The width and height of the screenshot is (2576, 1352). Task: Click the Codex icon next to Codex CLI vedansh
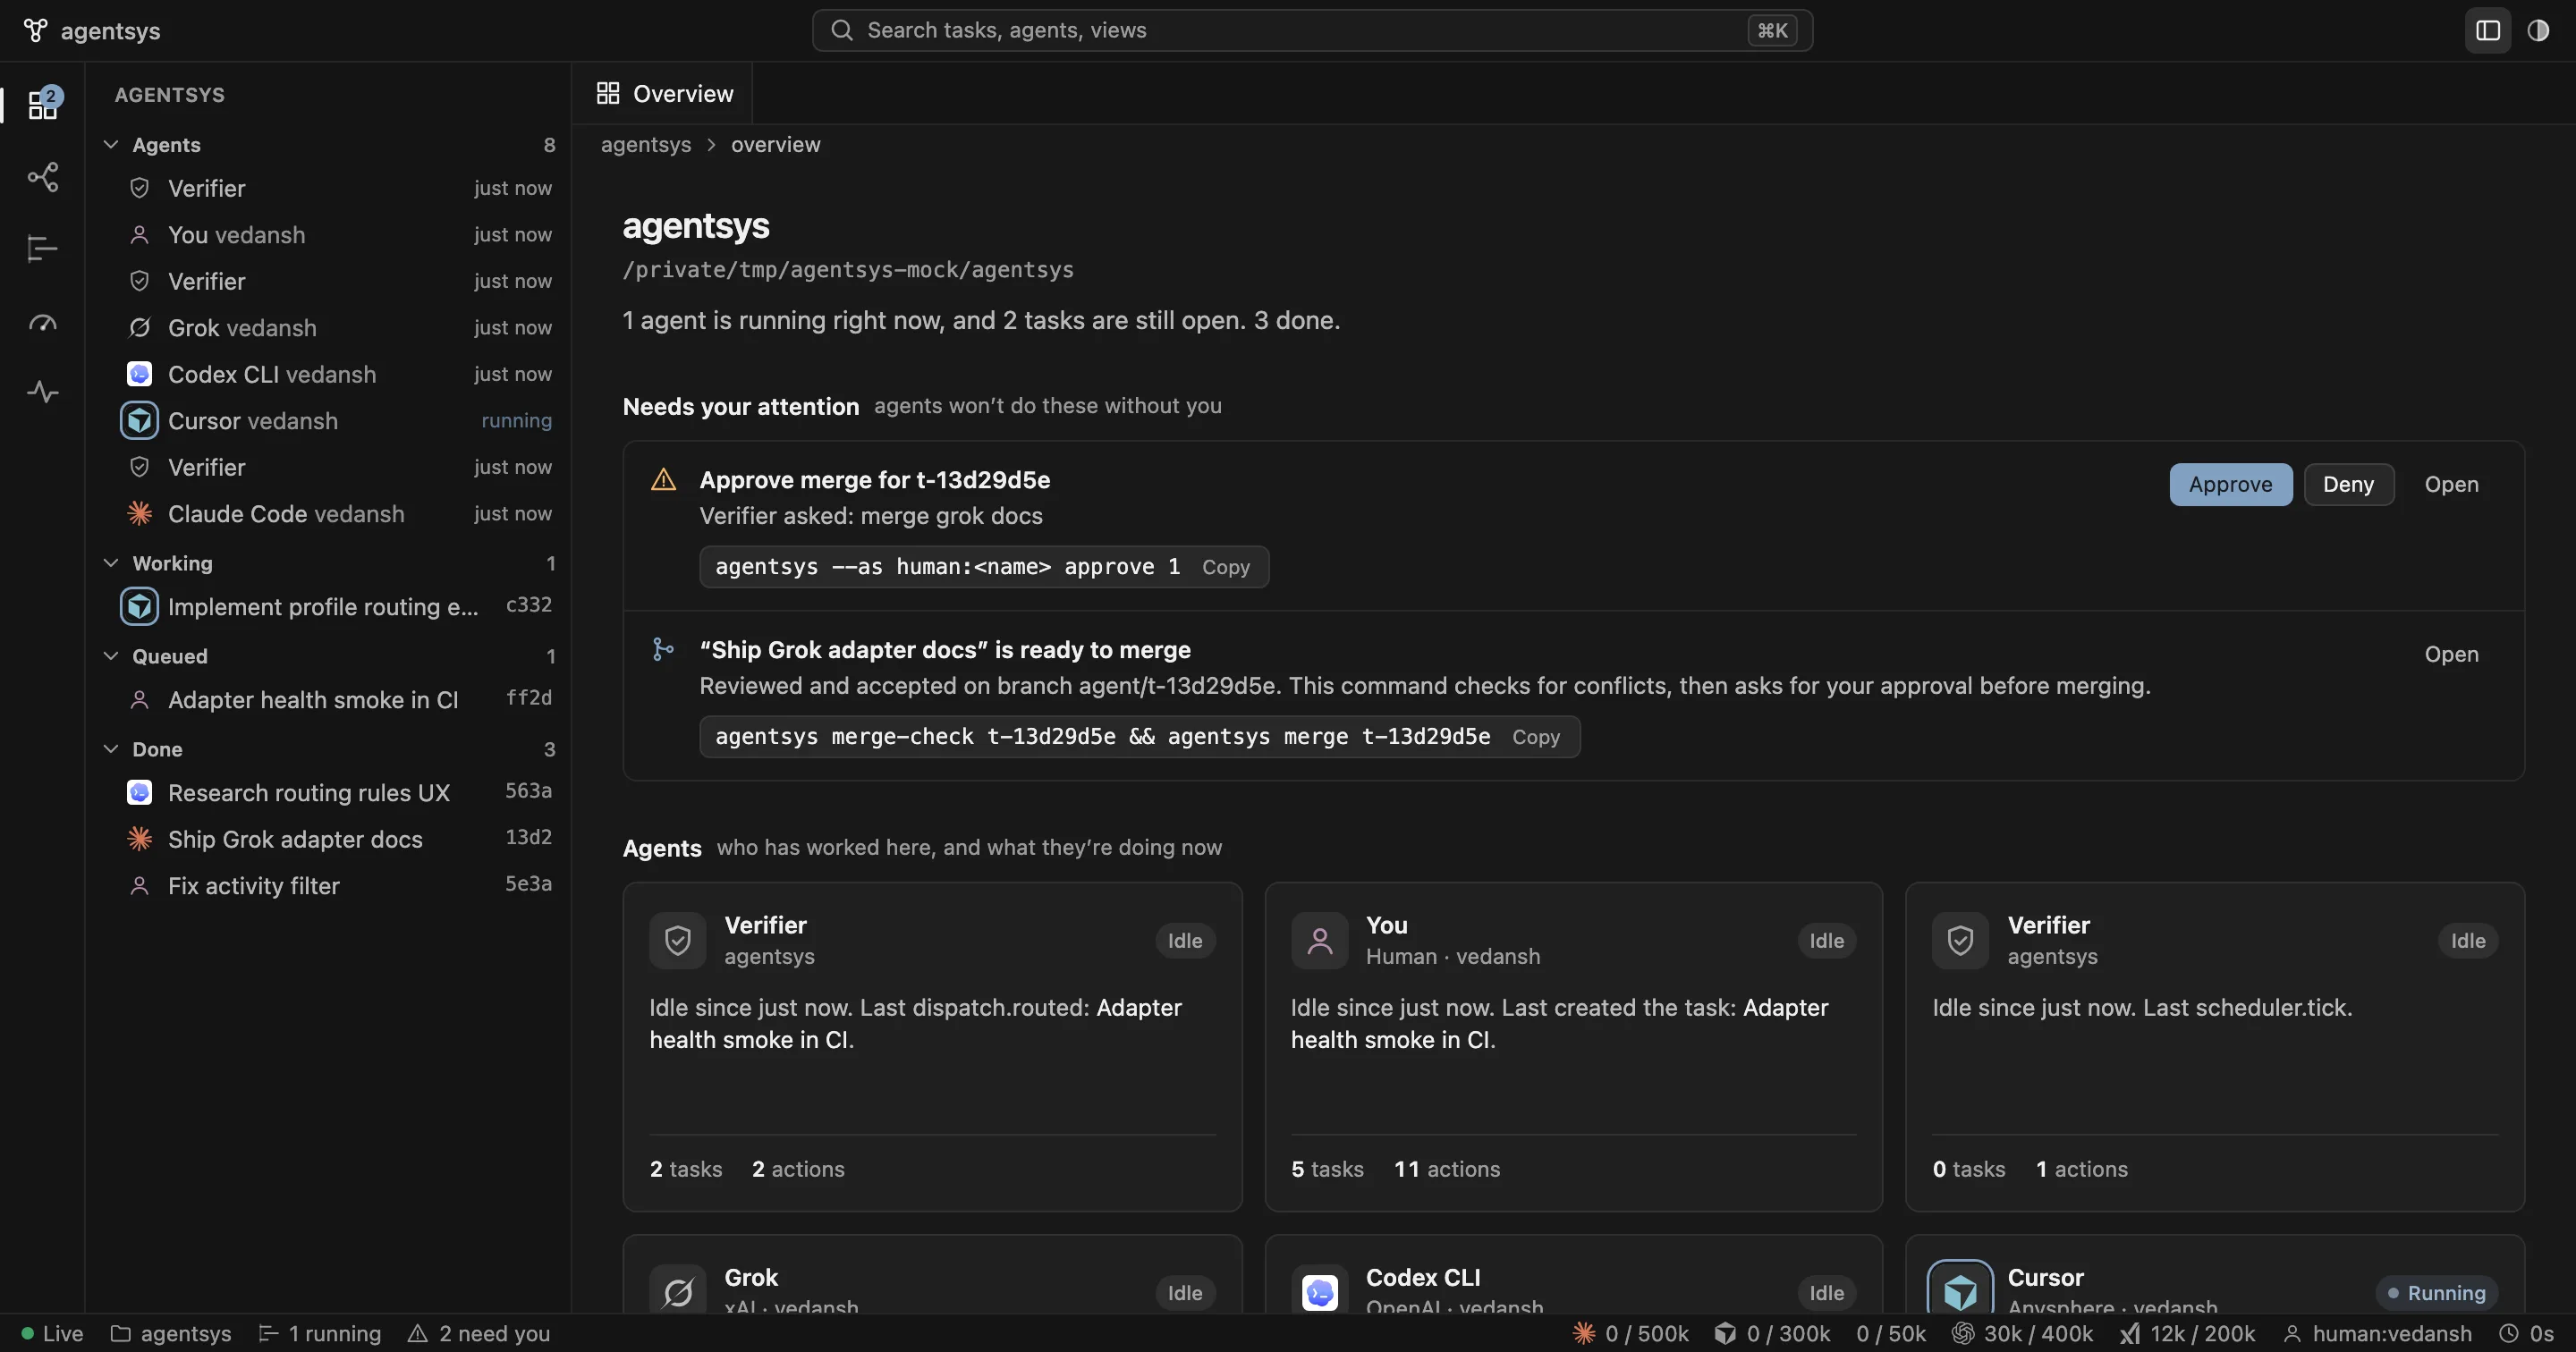coord(139,374)
